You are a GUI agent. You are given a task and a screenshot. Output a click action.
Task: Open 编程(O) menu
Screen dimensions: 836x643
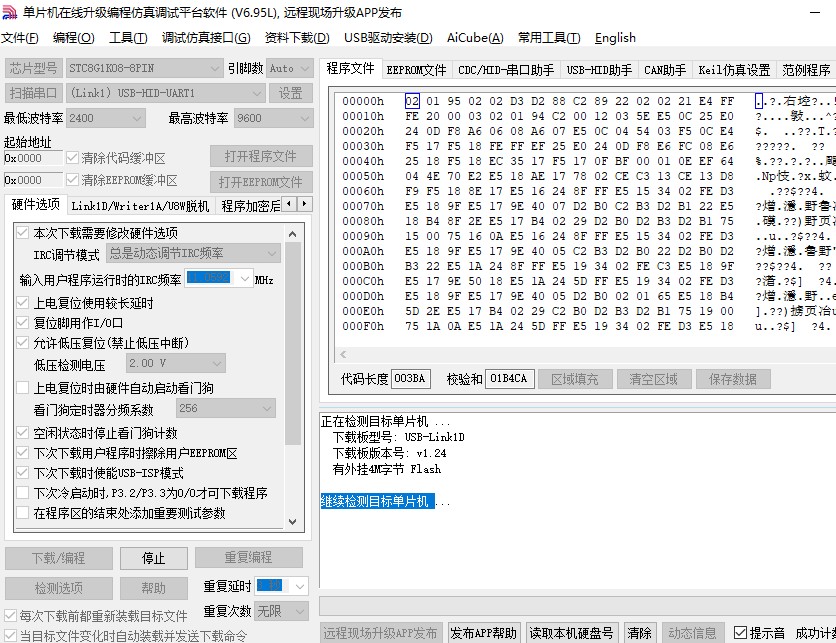[x=74, y=38]
